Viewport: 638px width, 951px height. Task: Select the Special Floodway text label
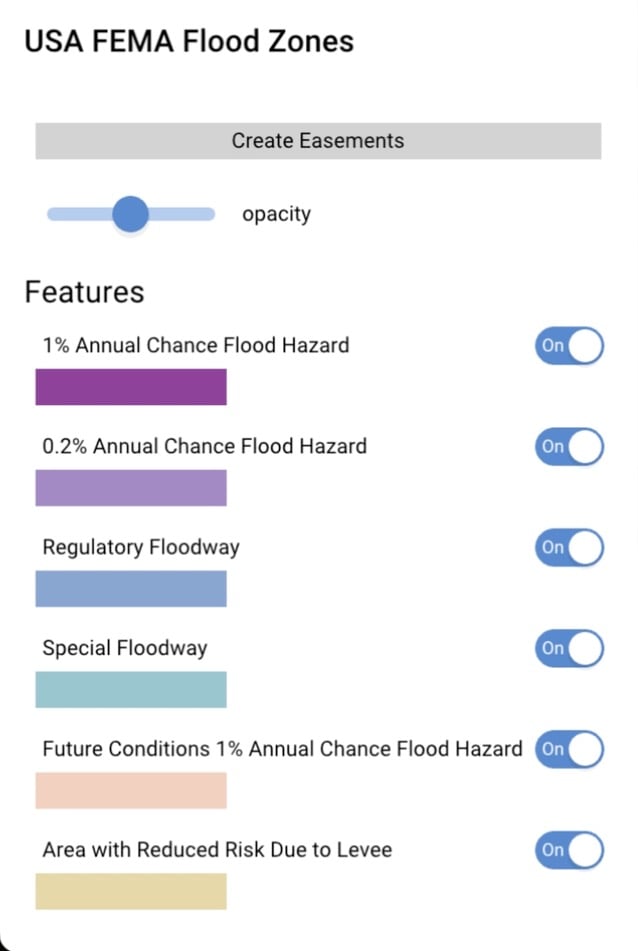(125, 648)
